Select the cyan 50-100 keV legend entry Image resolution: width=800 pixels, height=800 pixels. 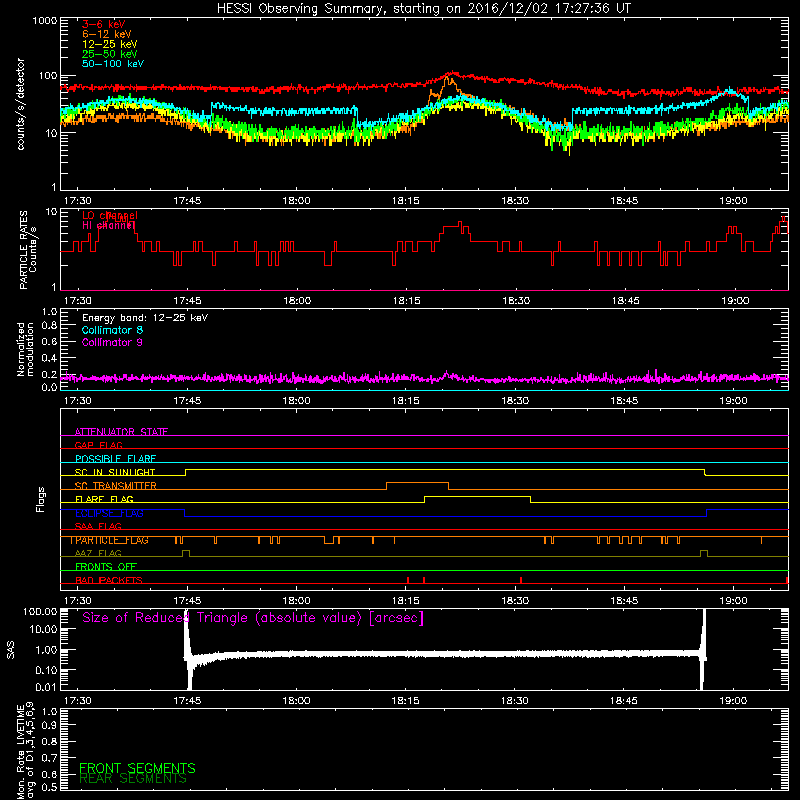coord(113,64)
